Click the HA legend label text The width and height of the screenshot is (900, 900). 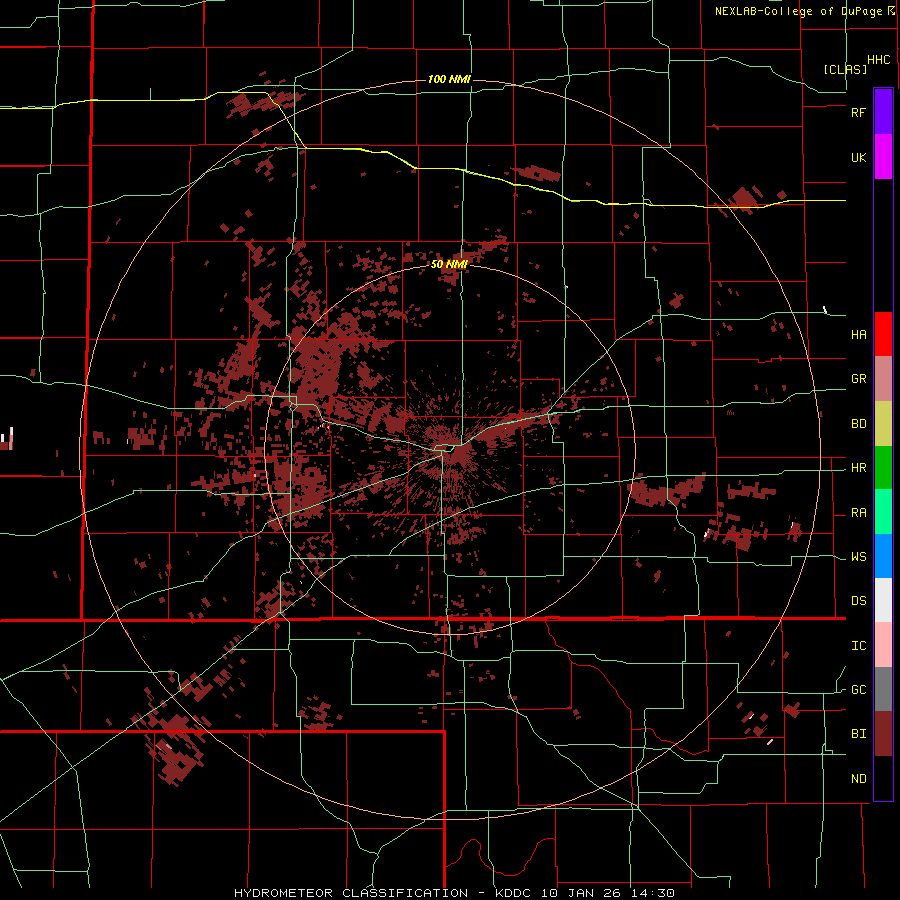click(x=858, y=335)
